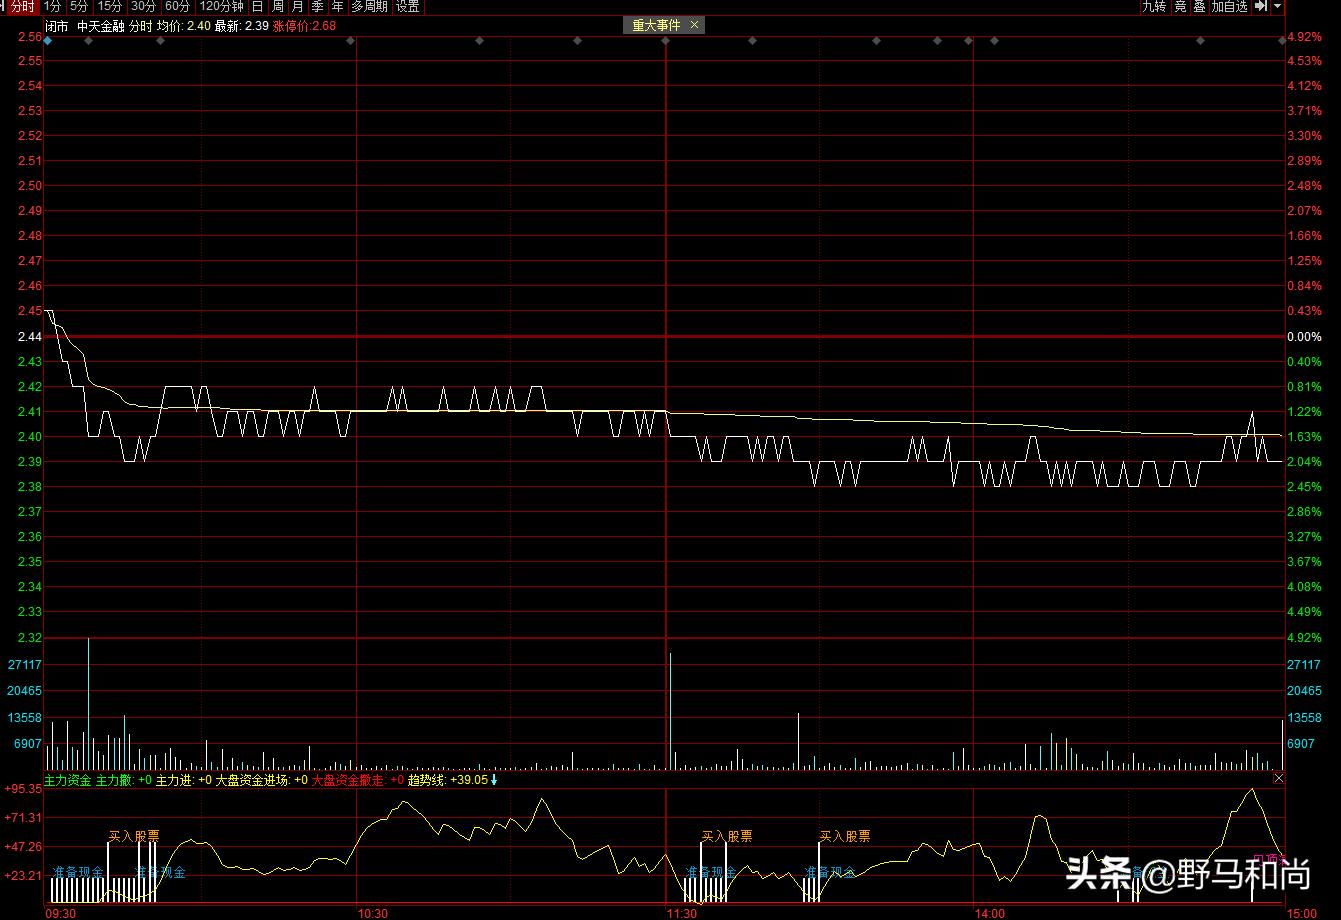This screenshot has width=1341, height=920.
Task: Click the 涨停价:2.68 limit-up readout
Action: [304, 26]
